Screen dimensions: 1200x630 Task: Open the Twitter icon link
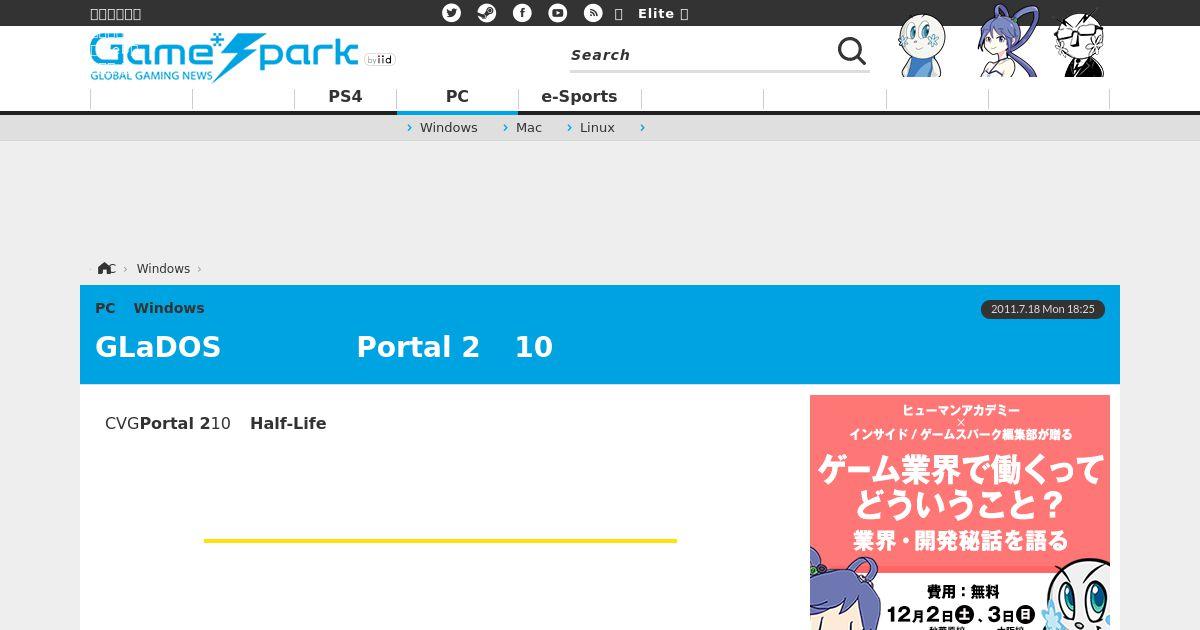452,13
